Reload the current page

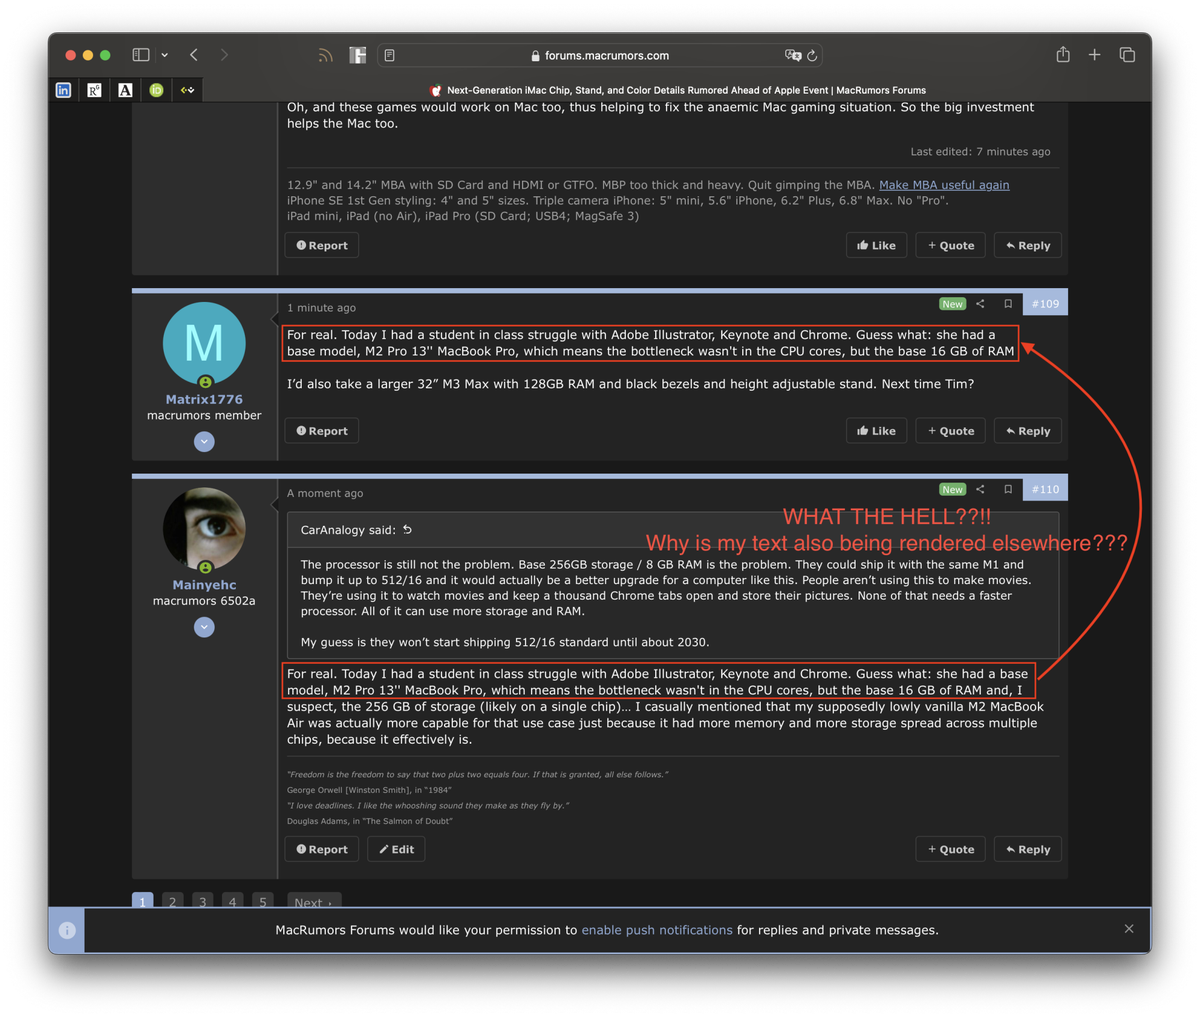pos(813,56)
